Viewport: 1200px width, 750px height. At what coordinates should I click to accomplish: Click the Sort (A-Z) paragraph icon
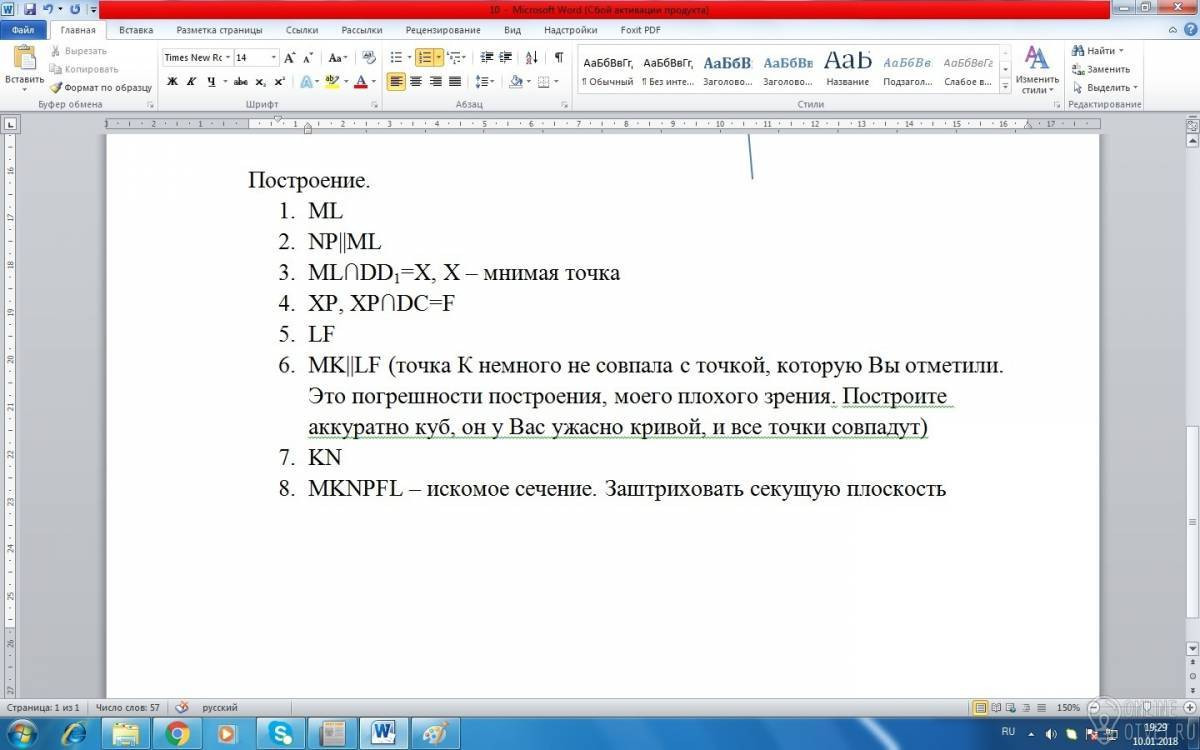tap(531, 58)
